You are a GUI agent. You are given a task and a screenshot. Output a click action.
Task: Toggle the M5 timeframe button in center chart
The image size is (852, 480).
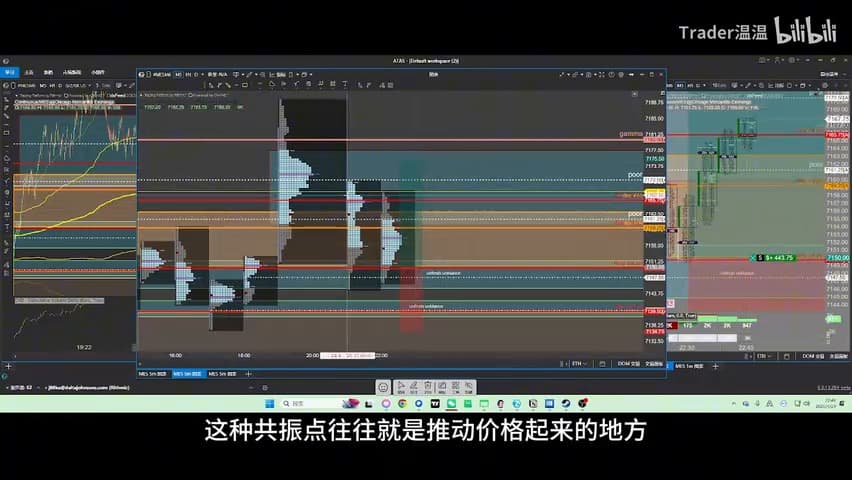[x=178, y=74]
